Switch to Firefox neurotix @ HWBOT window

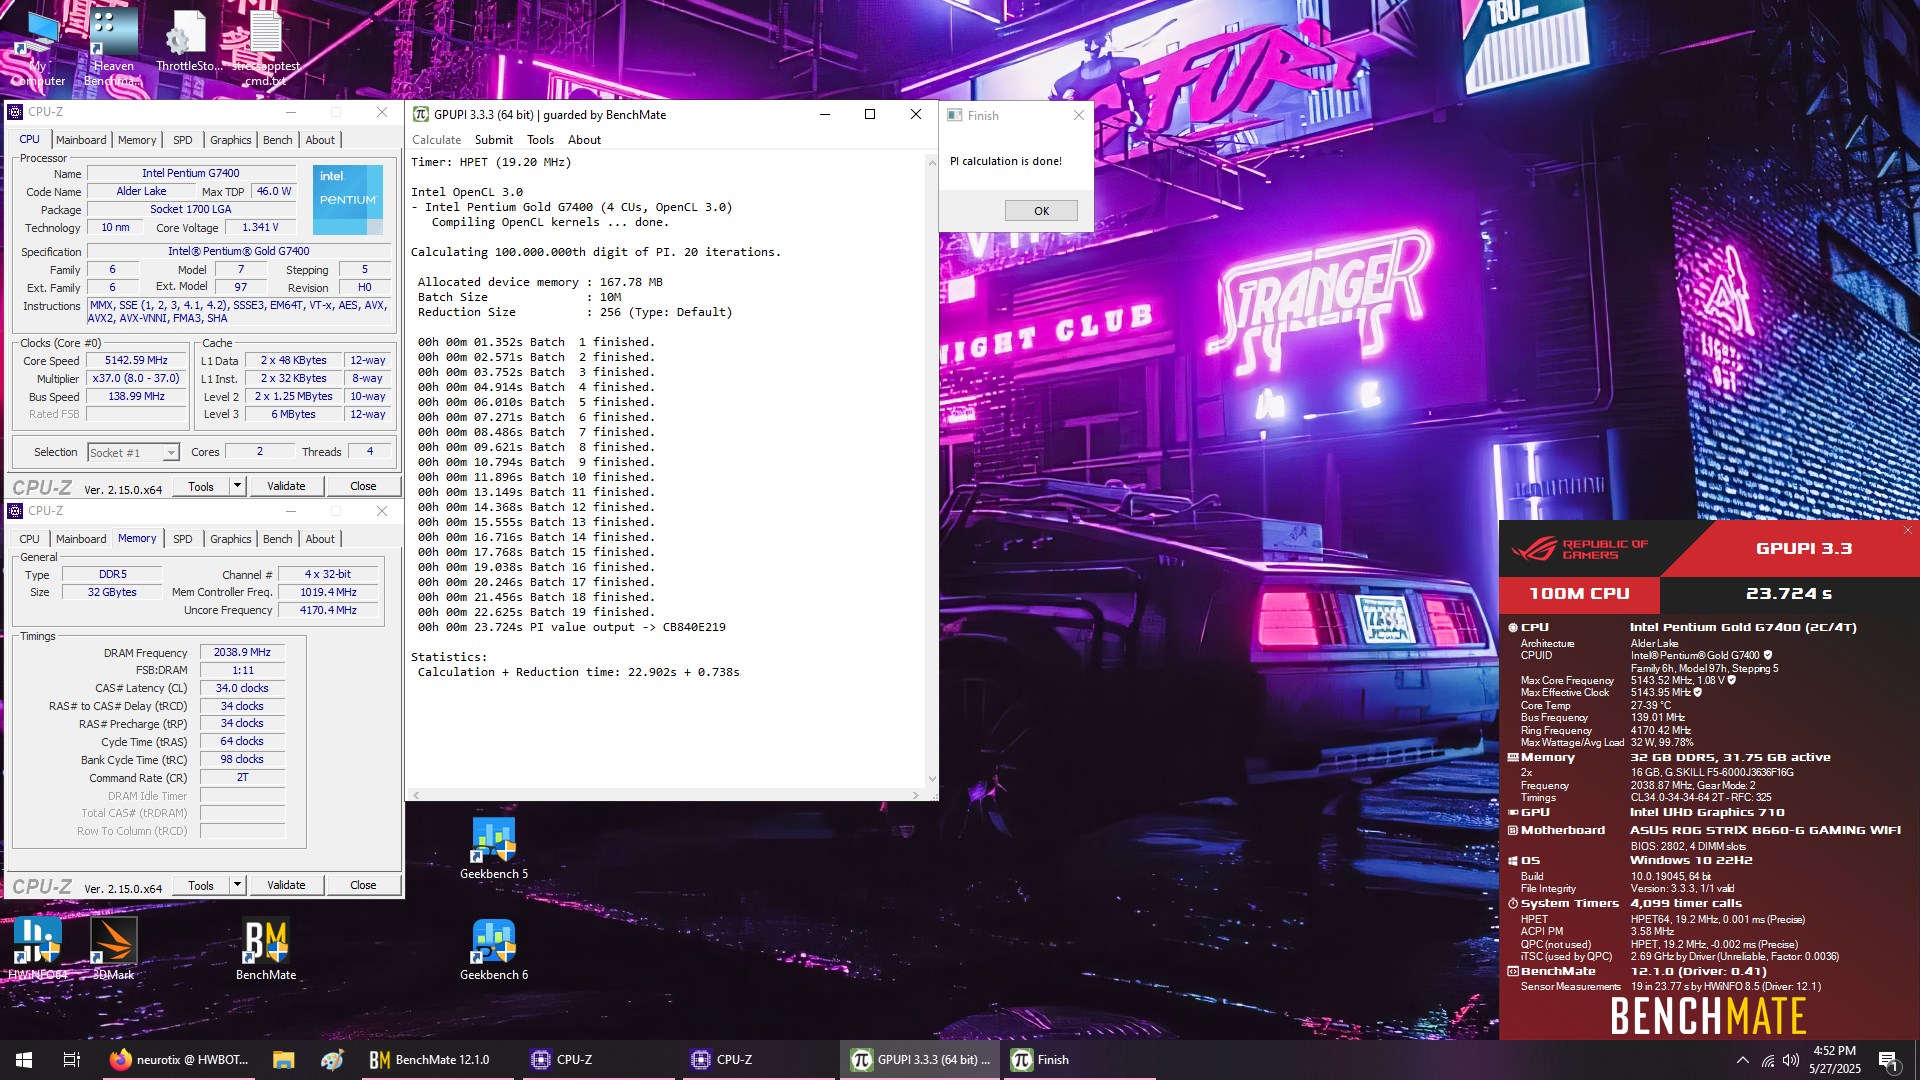click(x=179, y=1060)
